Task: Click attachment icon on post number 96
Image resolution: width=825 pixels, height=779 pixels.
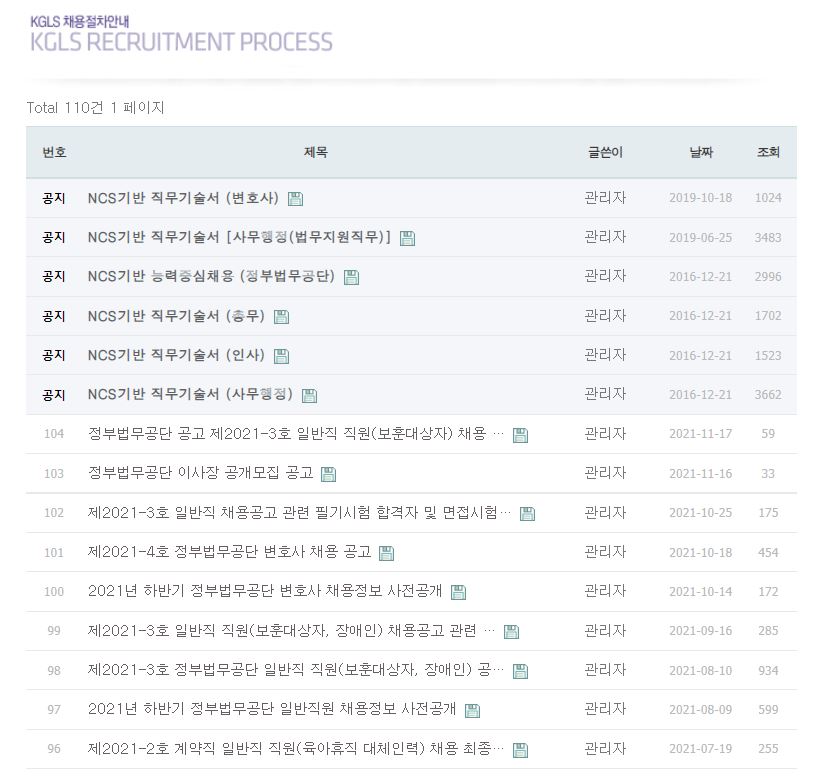Action: 520,750
